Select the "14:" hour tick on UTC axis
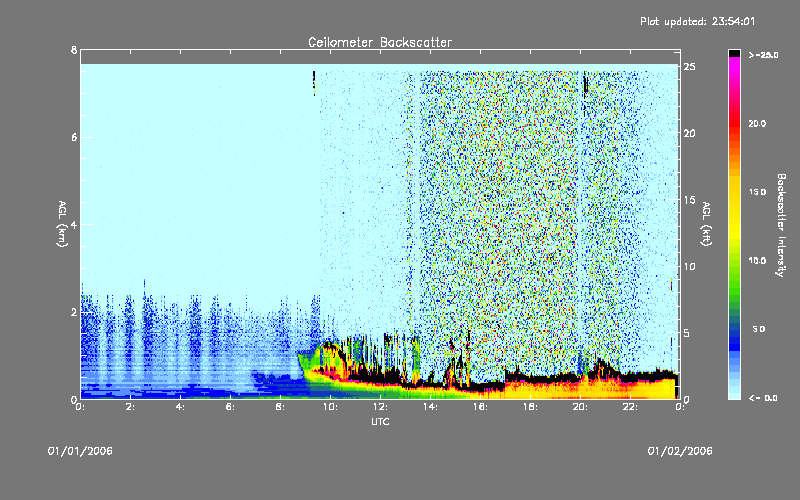 click(430, 407)
